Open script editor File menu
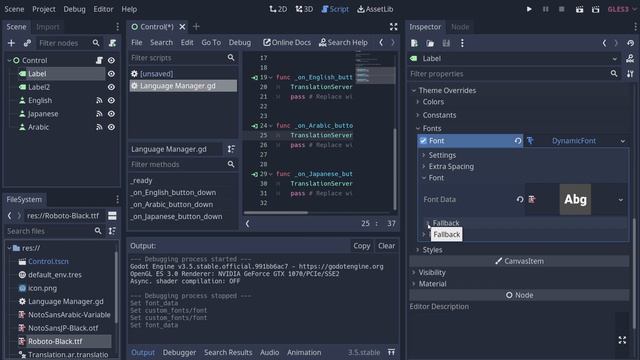 (x=137, y=42)
